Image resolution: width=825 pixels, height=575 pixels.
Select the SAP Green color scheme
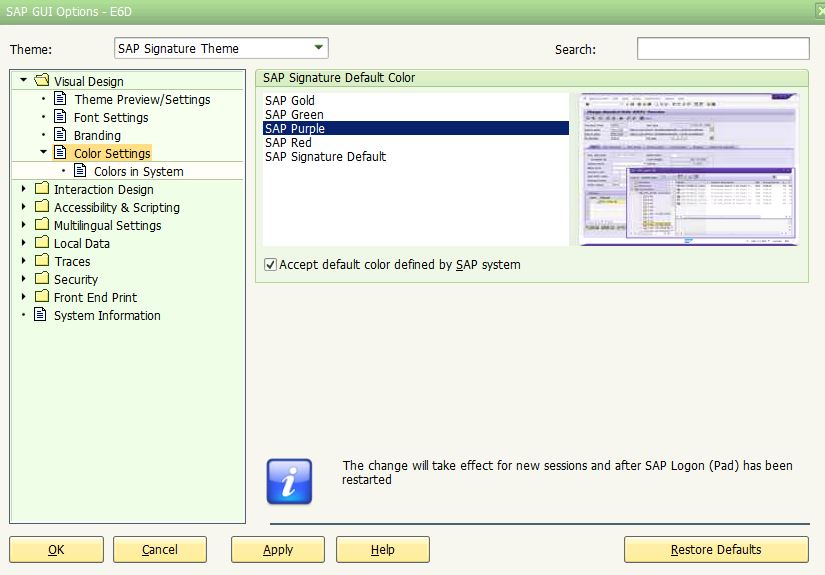[x=416, y=115]
